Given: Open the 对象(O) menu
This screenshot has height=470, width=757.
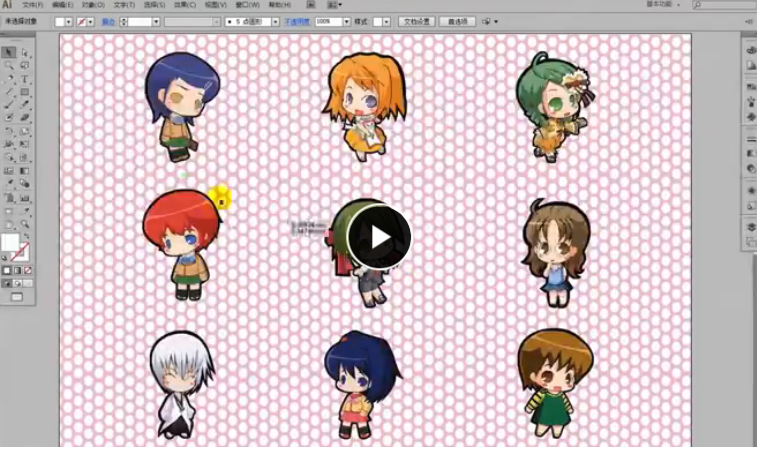Looking at the screenshot, I should coord(93,5).
